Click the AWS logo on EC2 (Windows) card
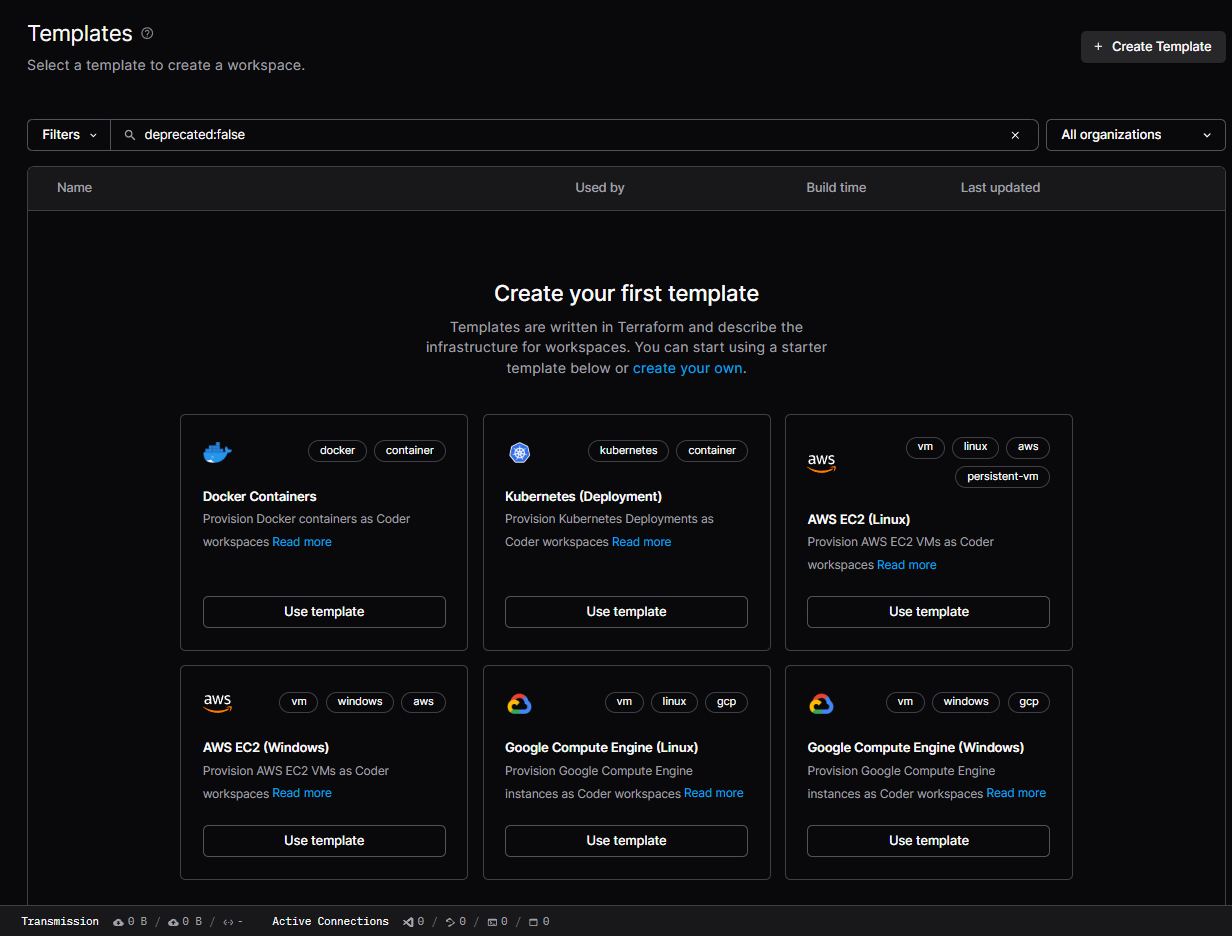 point(217,704)
